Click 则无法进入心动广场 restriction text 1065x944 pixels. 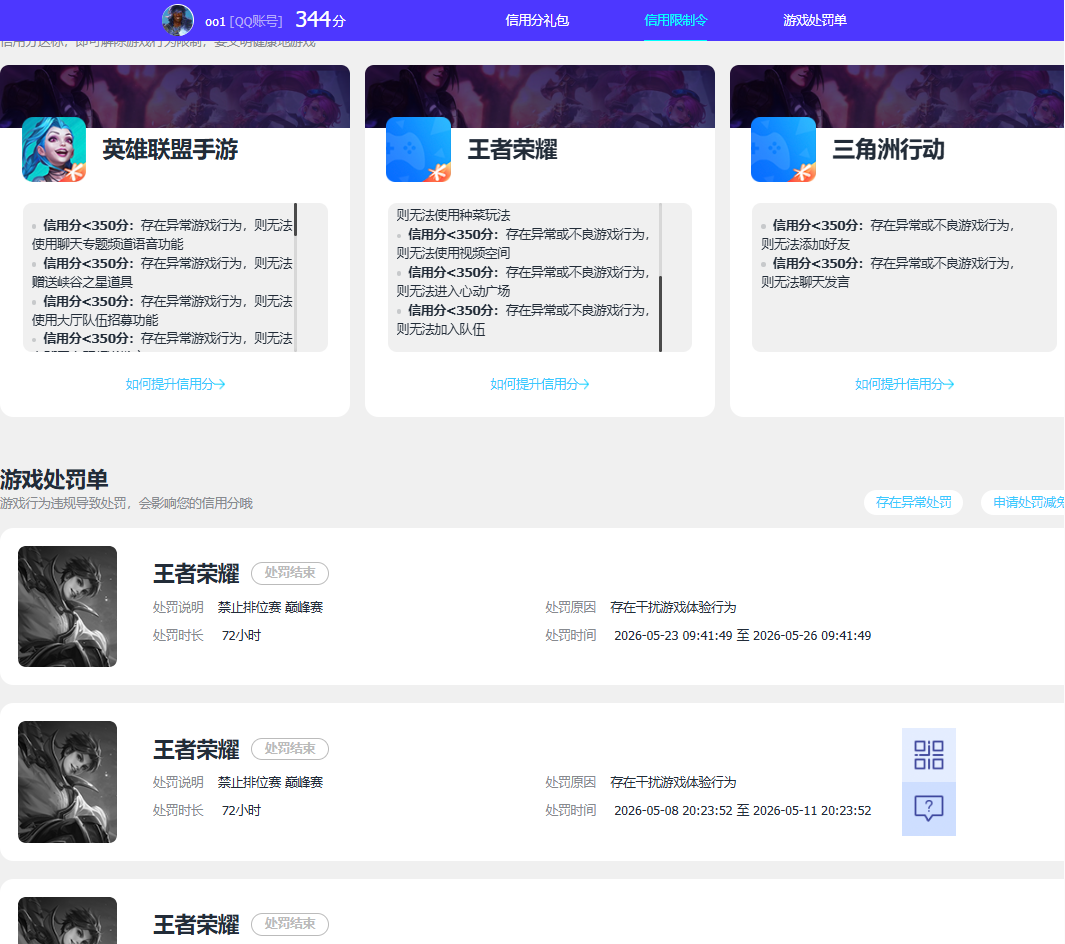coord(453,291)
